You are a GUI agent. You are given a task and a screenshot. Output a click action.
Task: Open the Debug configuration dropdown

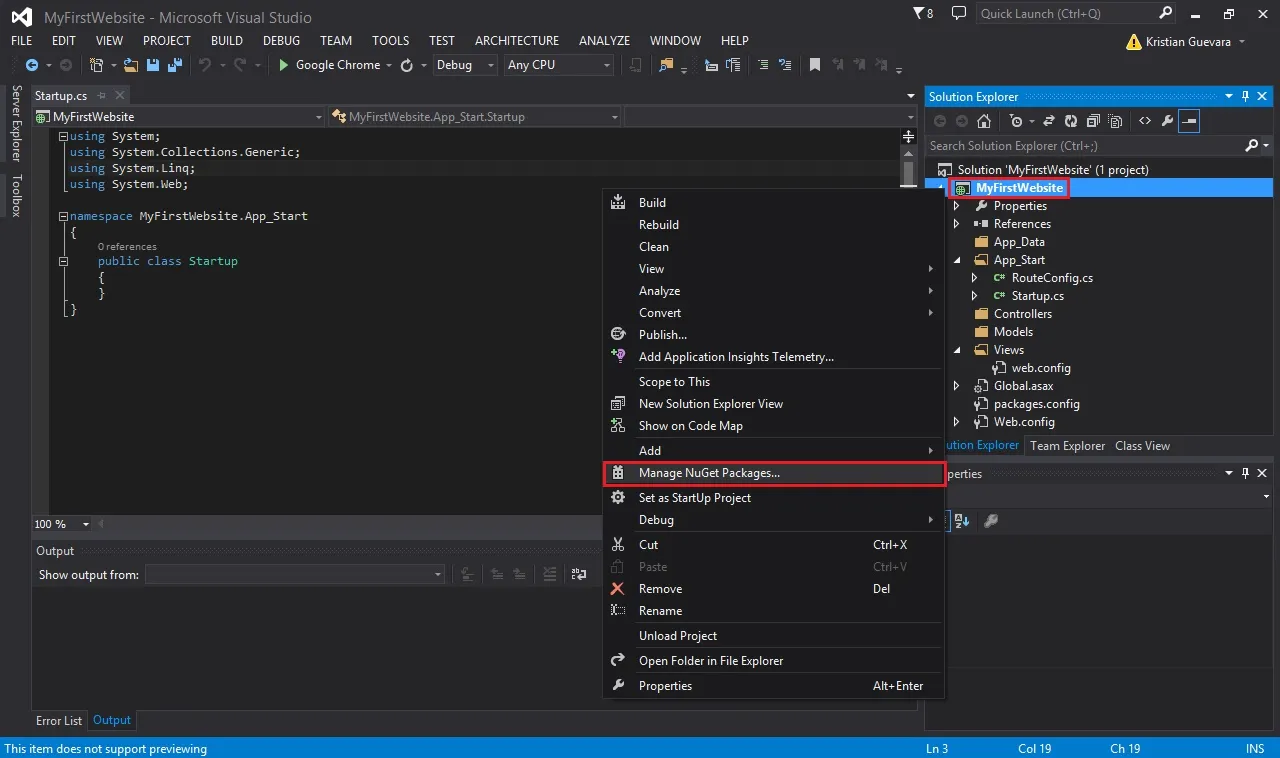(465, 65)
